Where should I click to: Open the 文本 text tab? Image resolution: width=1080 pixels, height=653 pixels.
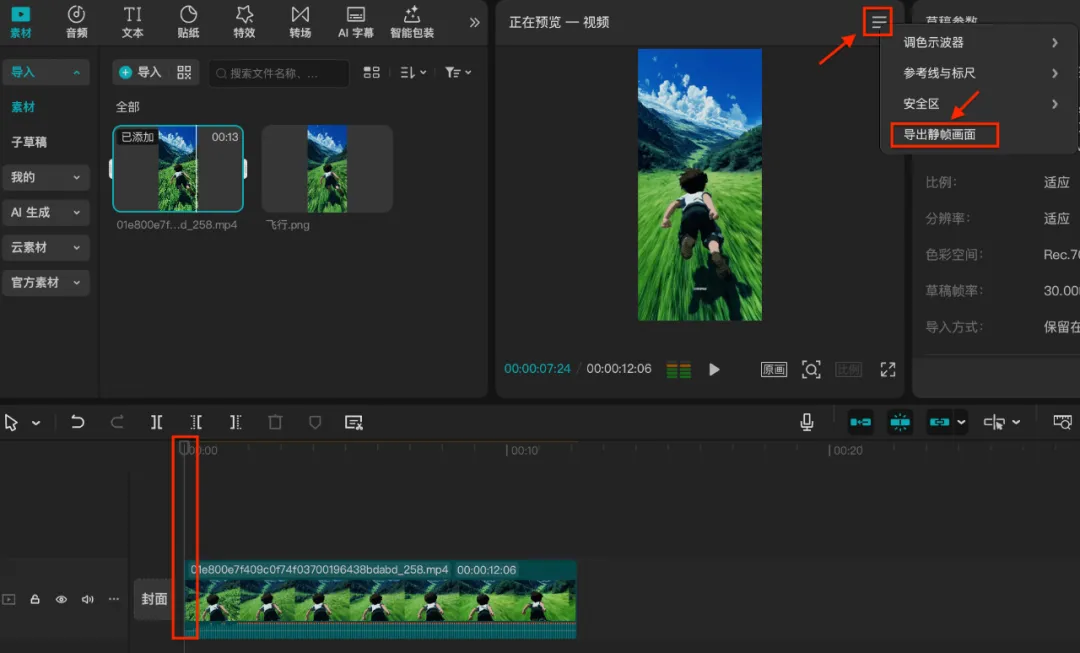pos(132,22)
